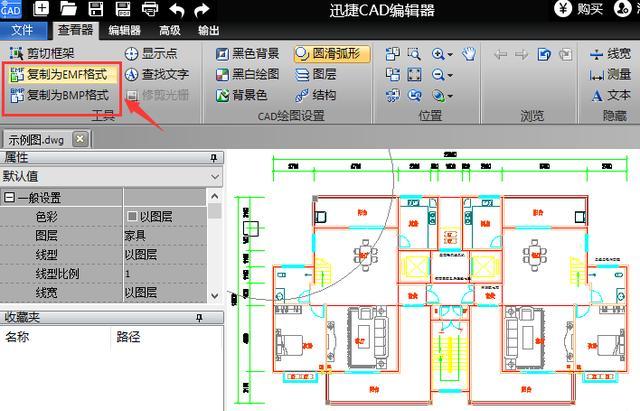Edit the 线型比例 value 1
The image size is (640, 411).
tap(165, 273)
